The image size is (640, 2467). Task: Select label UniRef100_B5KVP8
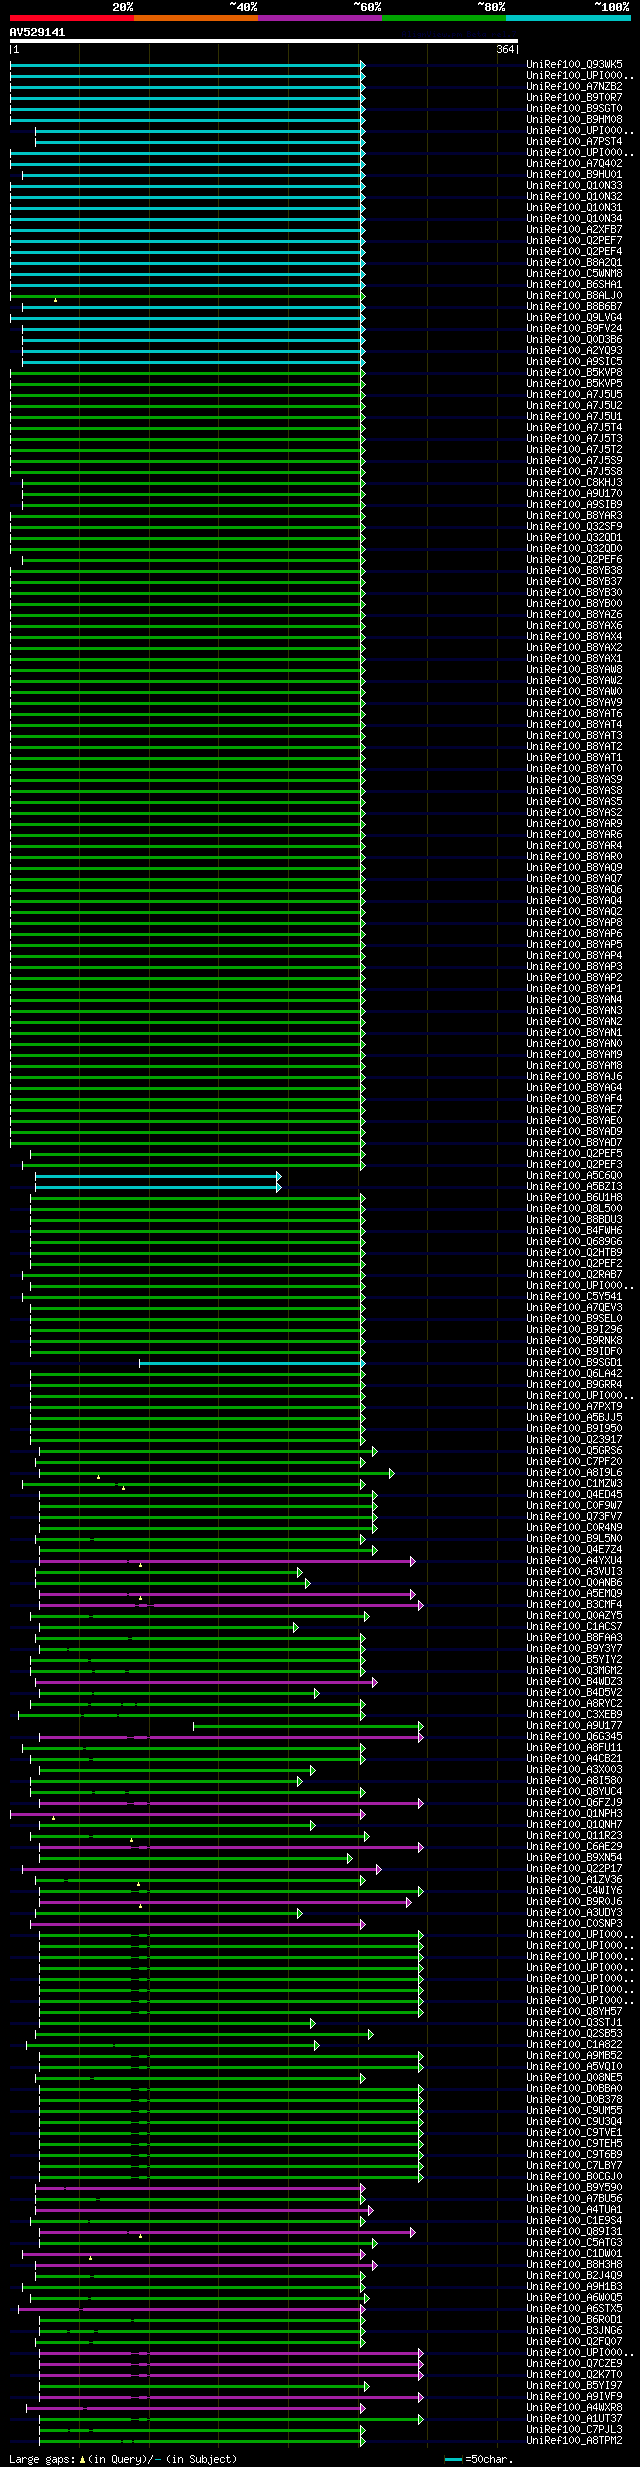pos(574,372)
